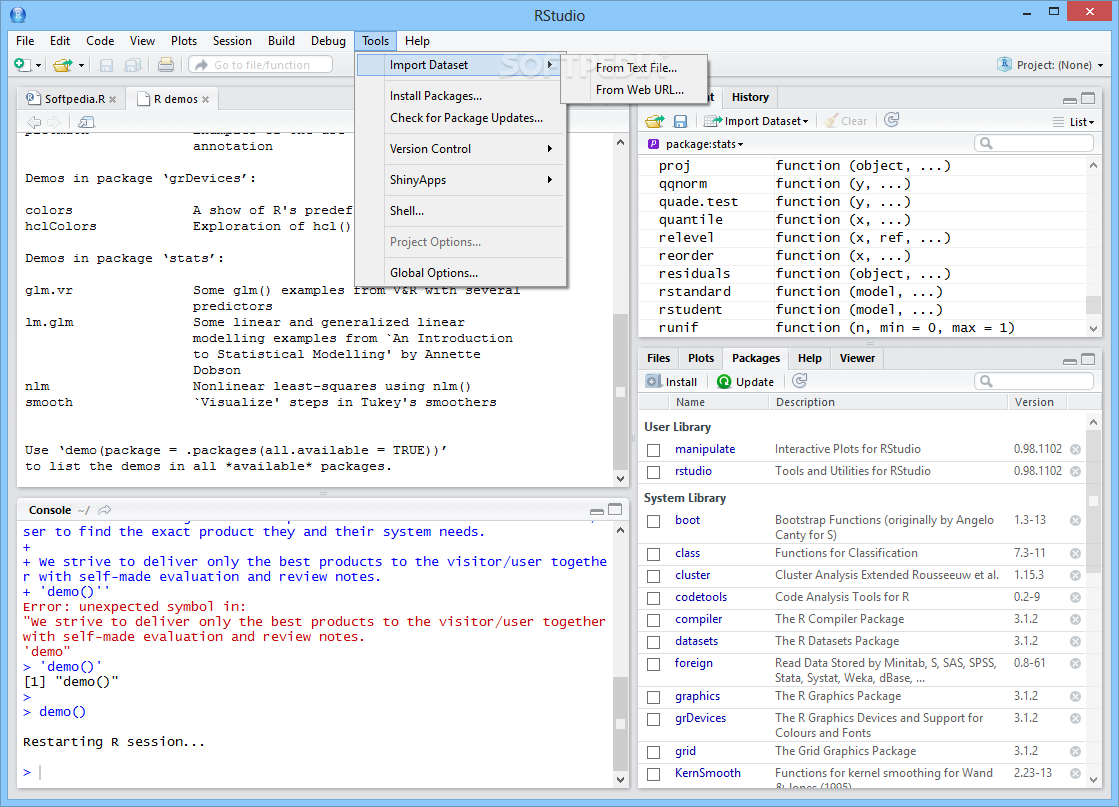Click the Packages pane refresh icon
This screenshot has height=807, width=1119.
[800, 381]
